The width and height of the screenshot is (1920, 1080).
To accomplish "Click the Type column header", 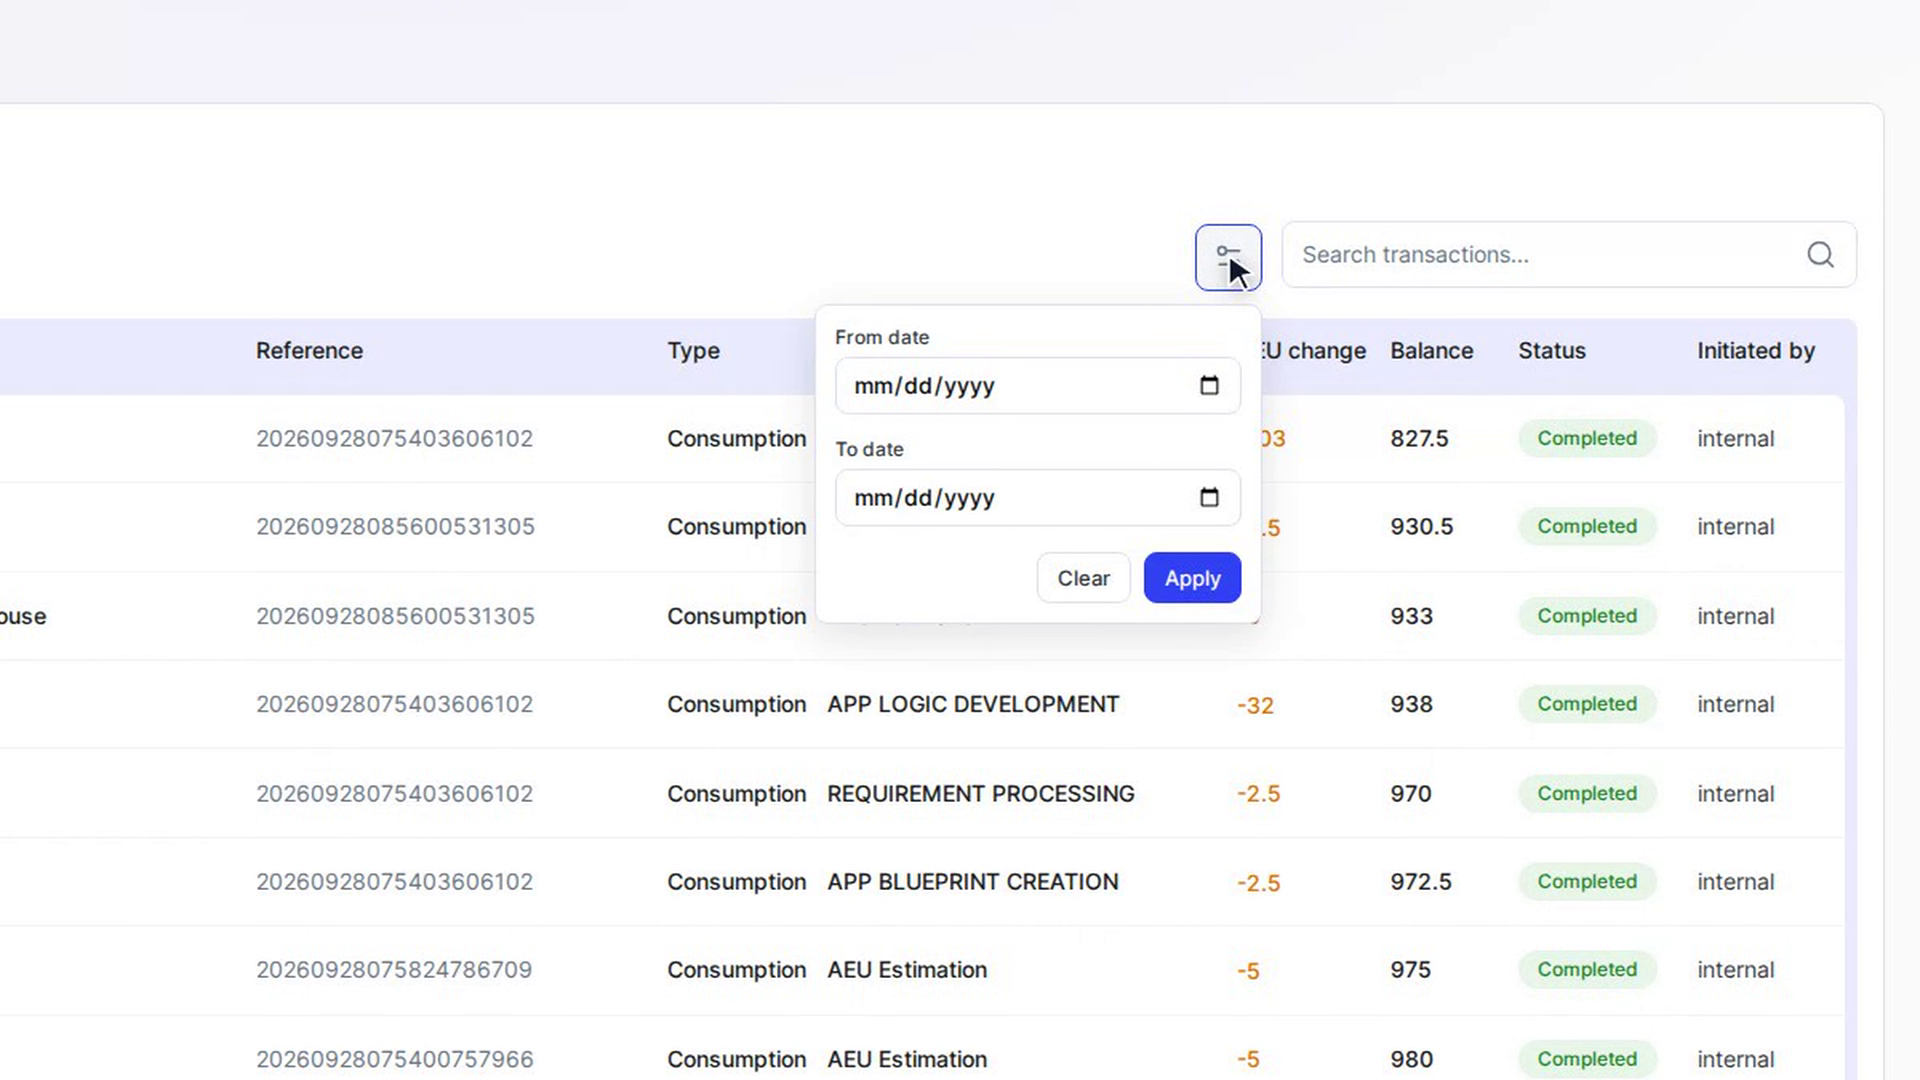I will coord(693,351).
